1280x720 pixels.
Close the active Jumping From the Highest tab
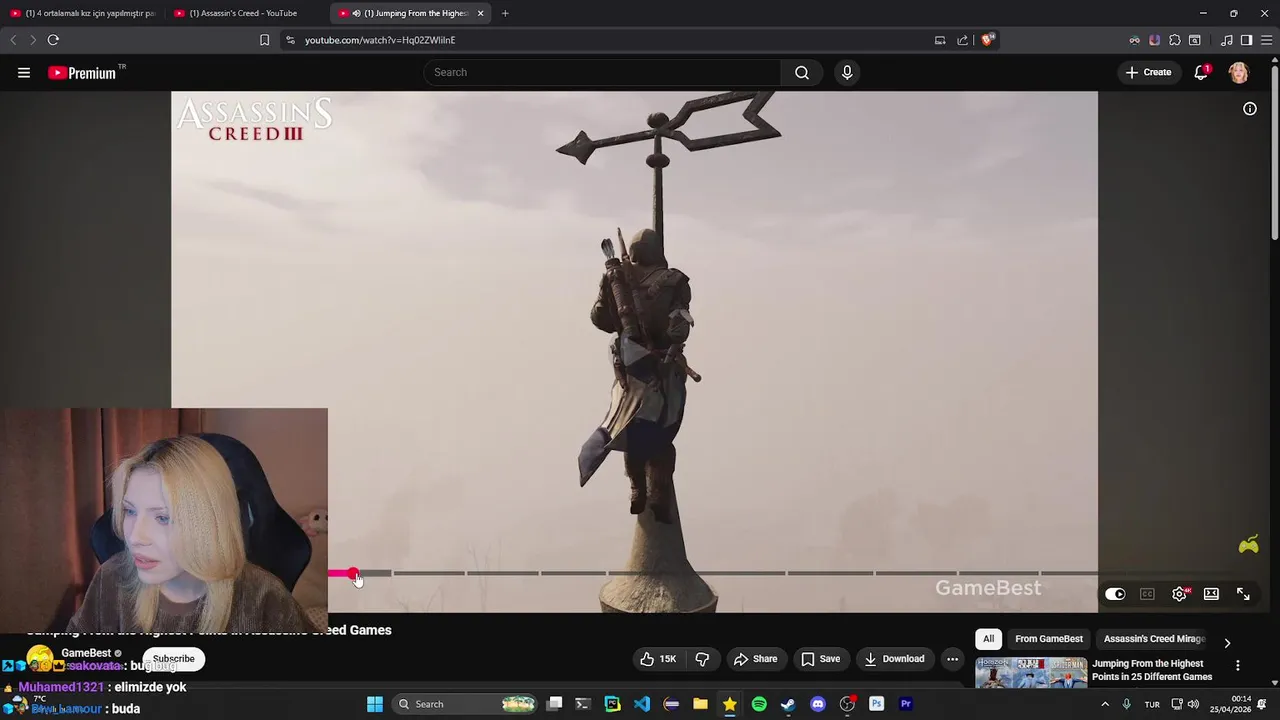pyautogui.click(x=481, y=13)
